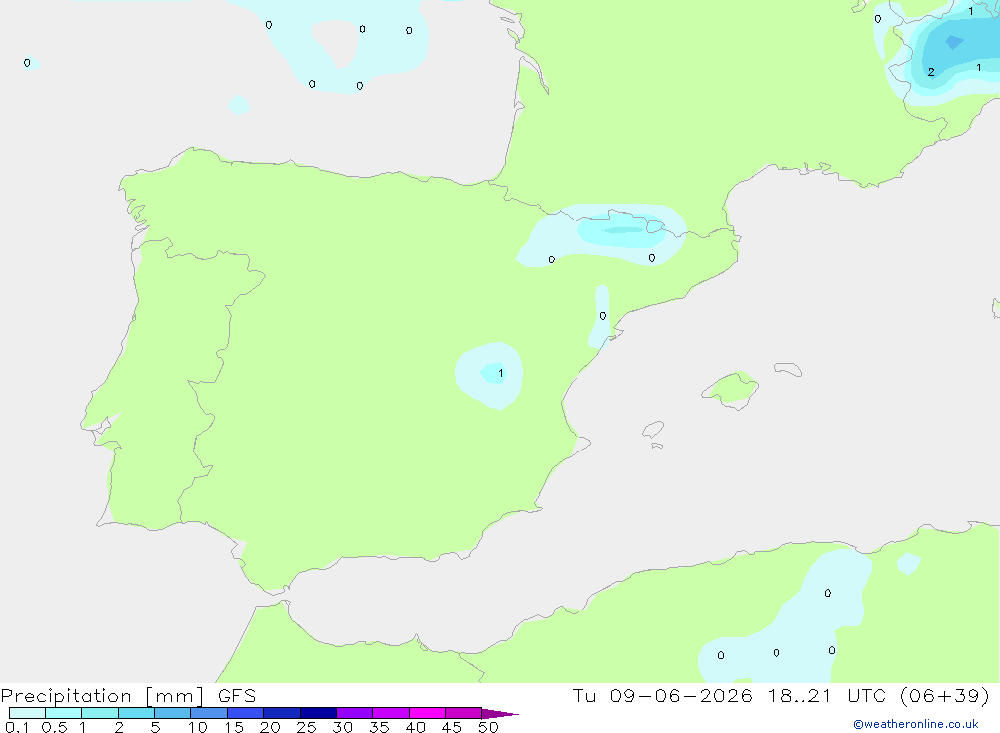Select the 5–10 mm light blue swatch
Image resolution: width=1000 pixels, height=733 pixels.
click(x=172, y=713)
